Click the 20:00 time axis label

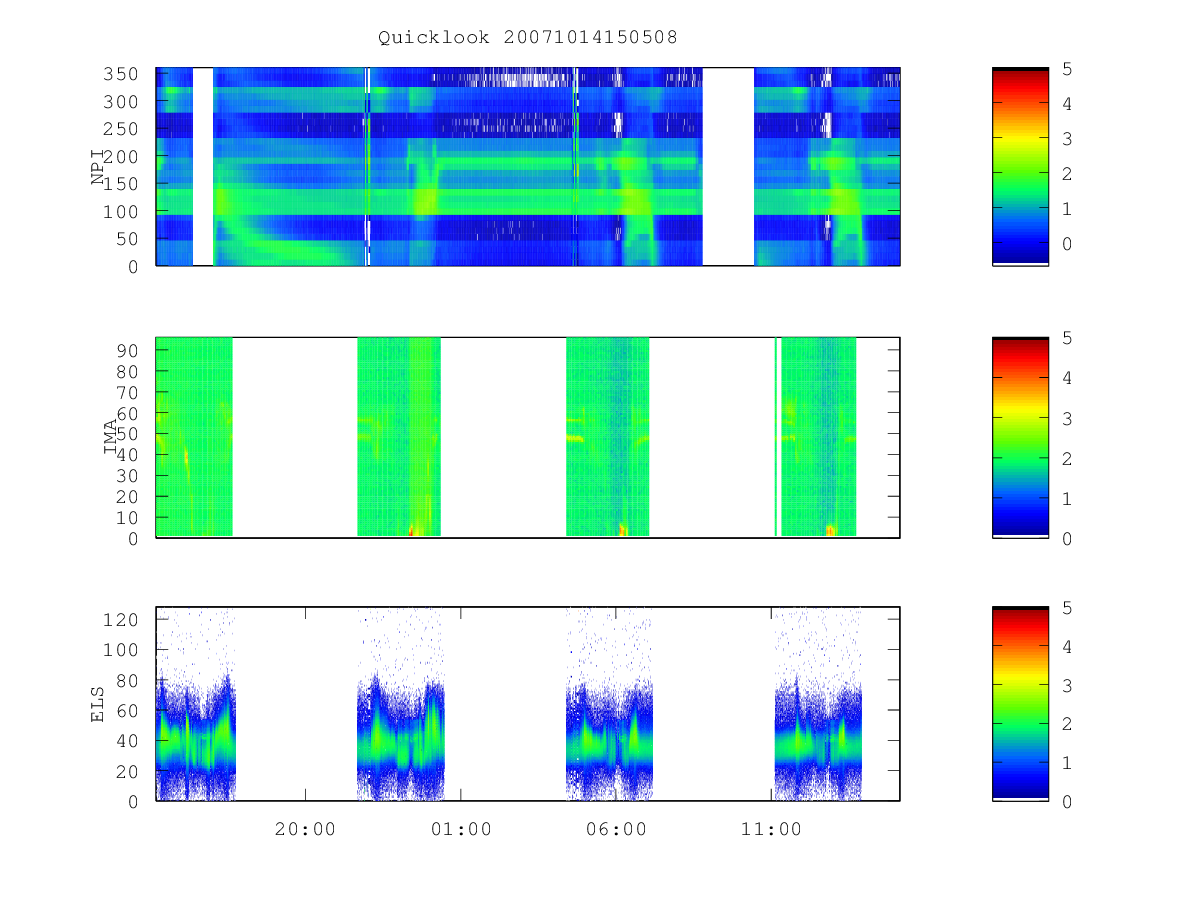point(305,829)
